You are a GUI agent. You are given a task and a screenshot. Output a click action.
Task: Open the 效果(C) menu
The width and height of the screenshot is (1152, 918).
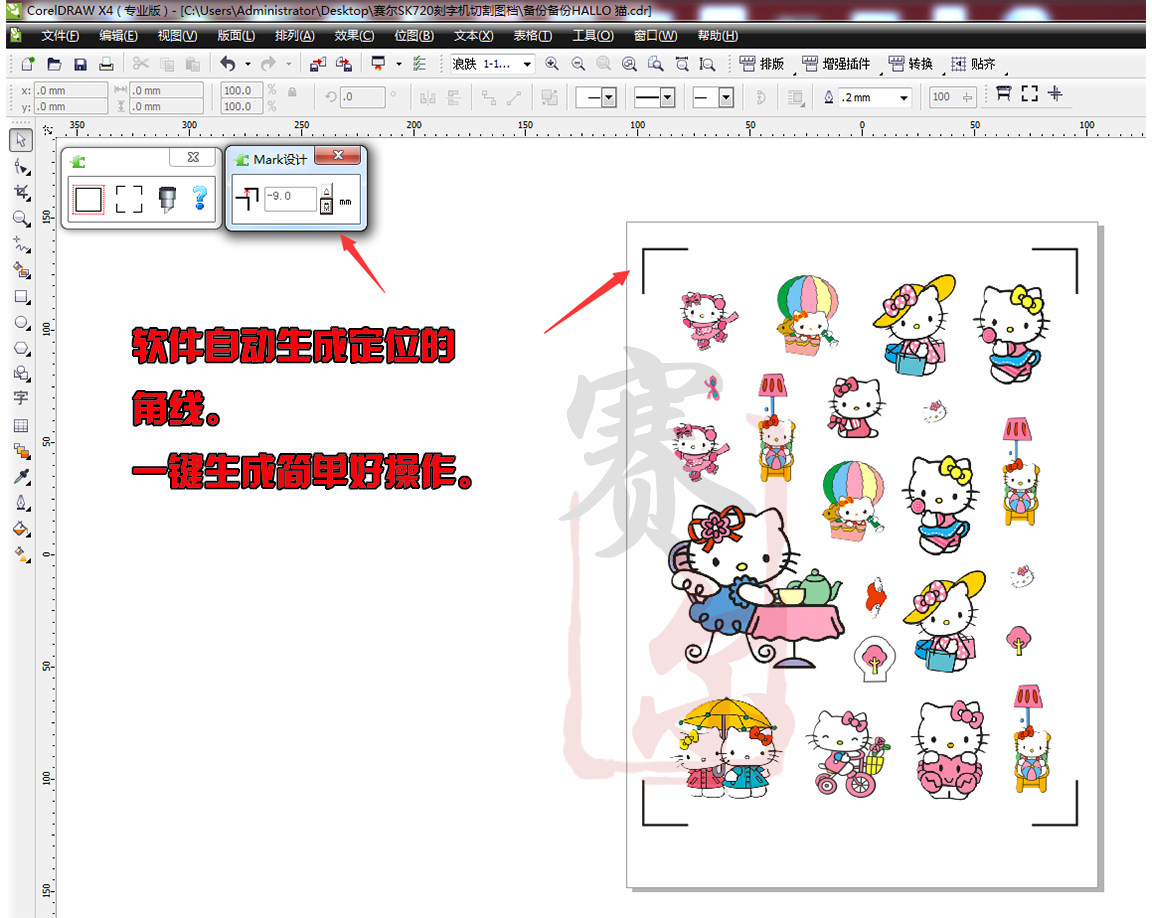[354, 35]
